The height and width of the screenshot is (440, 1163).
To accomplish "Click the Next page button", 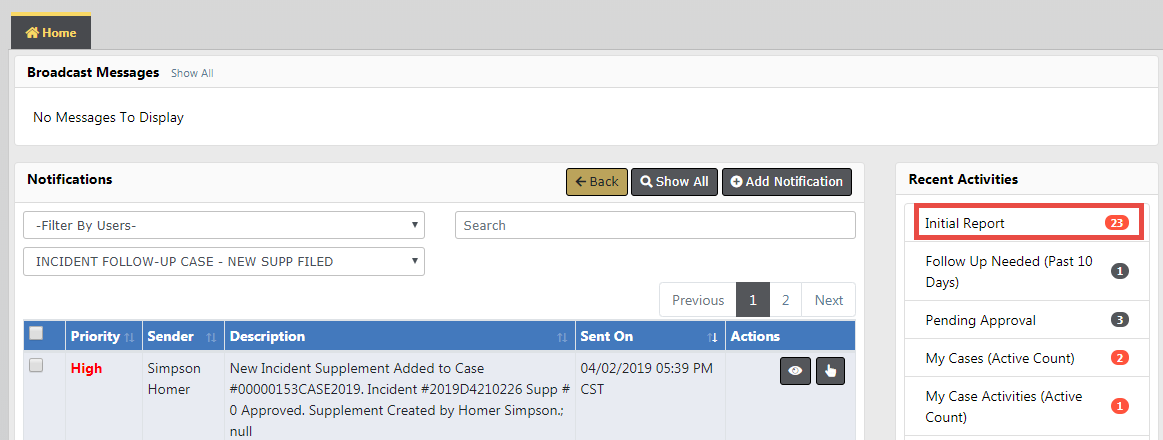I will pyautogui.click(x=829, y=300).
